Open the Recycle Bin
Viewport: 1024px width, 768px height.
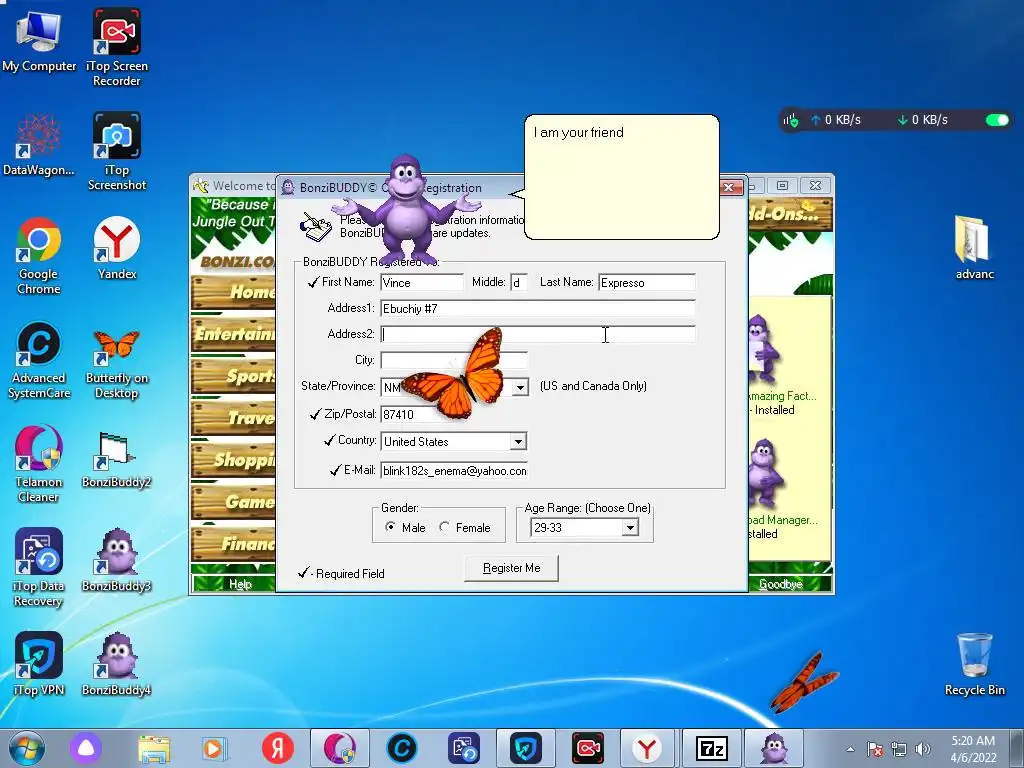tap(974, 664)
